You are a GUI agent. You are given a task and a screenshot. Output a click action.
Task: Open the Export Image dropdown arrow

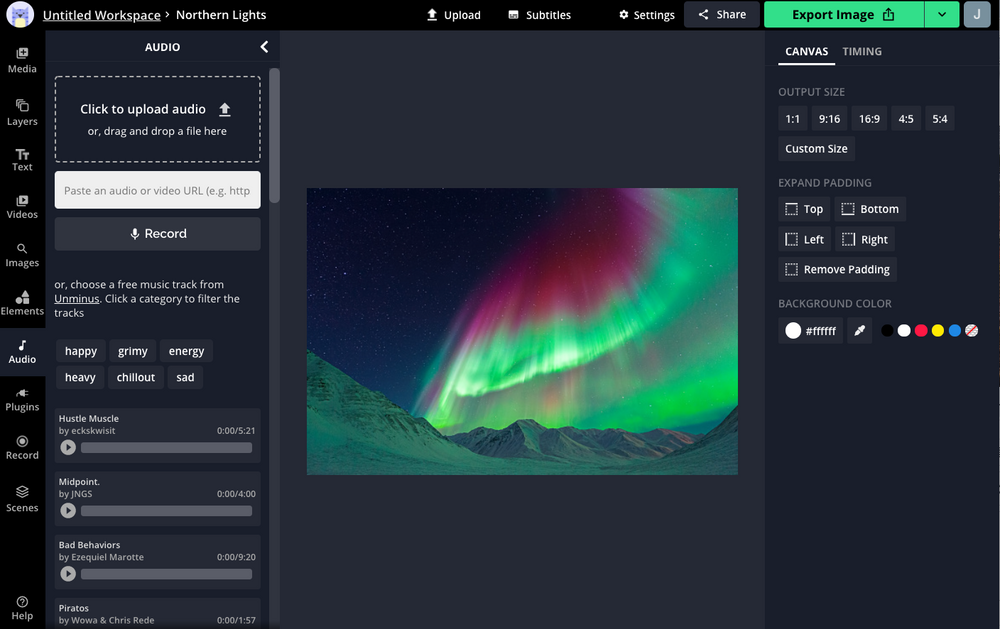point(941,15)
